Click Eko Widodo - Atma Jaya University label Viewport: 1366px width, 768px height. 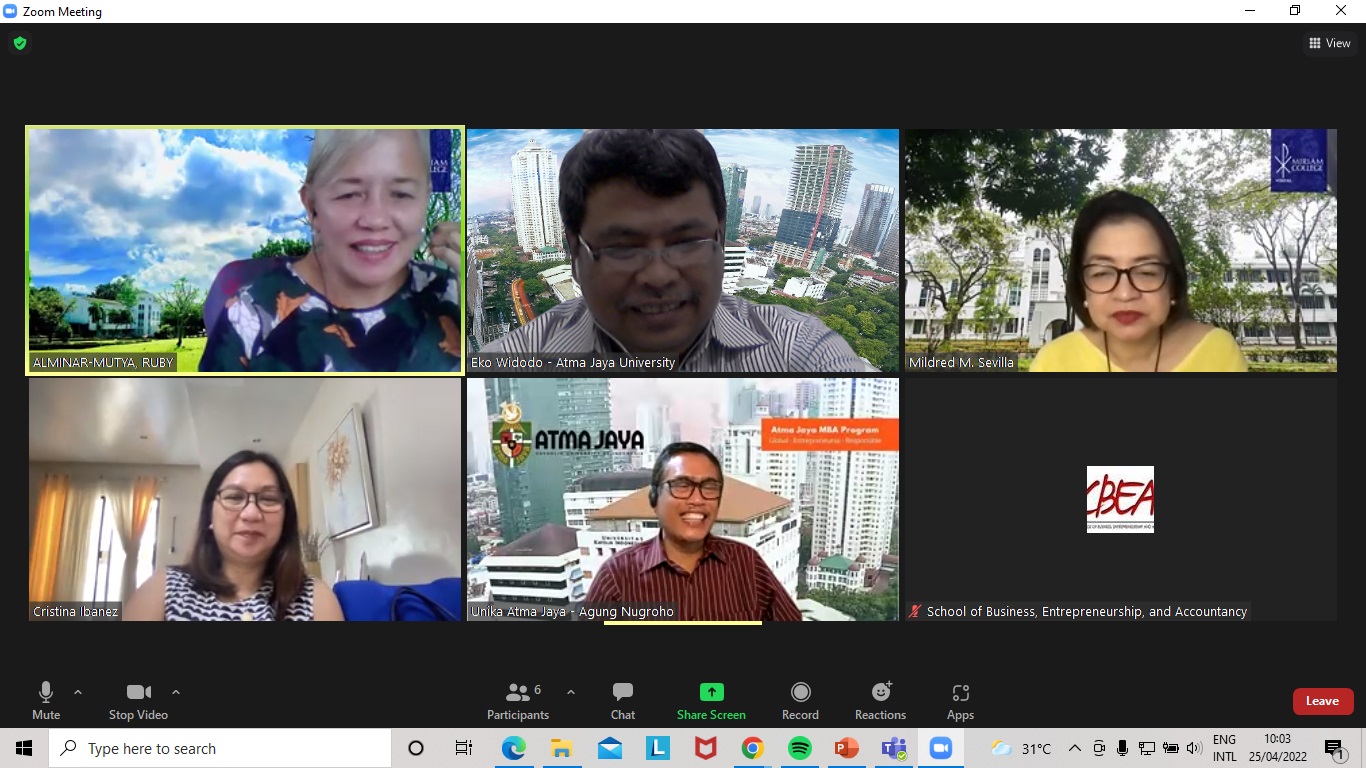point(573,362)
